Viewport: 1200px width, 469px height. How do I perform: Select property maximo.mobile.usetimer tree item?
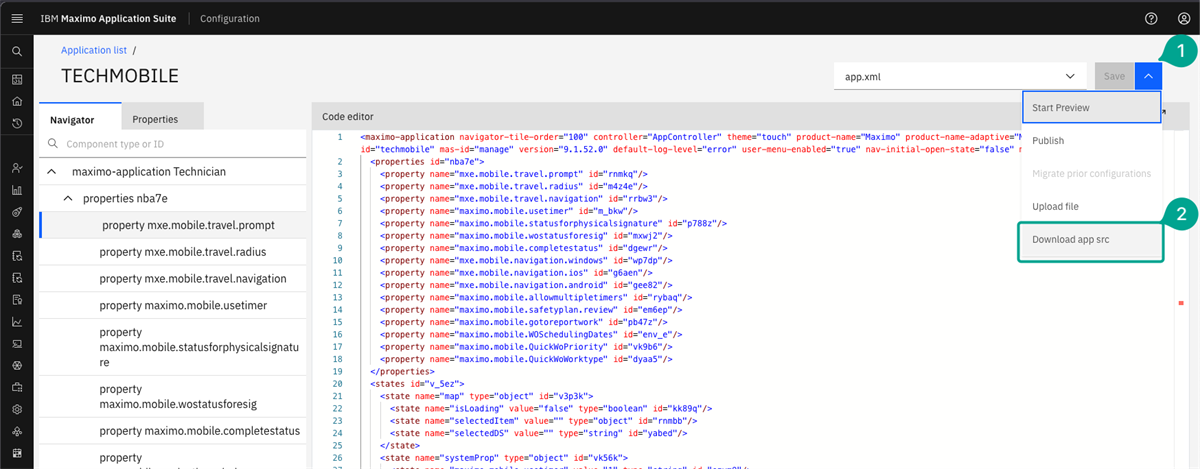pyautogui.click(x=172, y=305)
